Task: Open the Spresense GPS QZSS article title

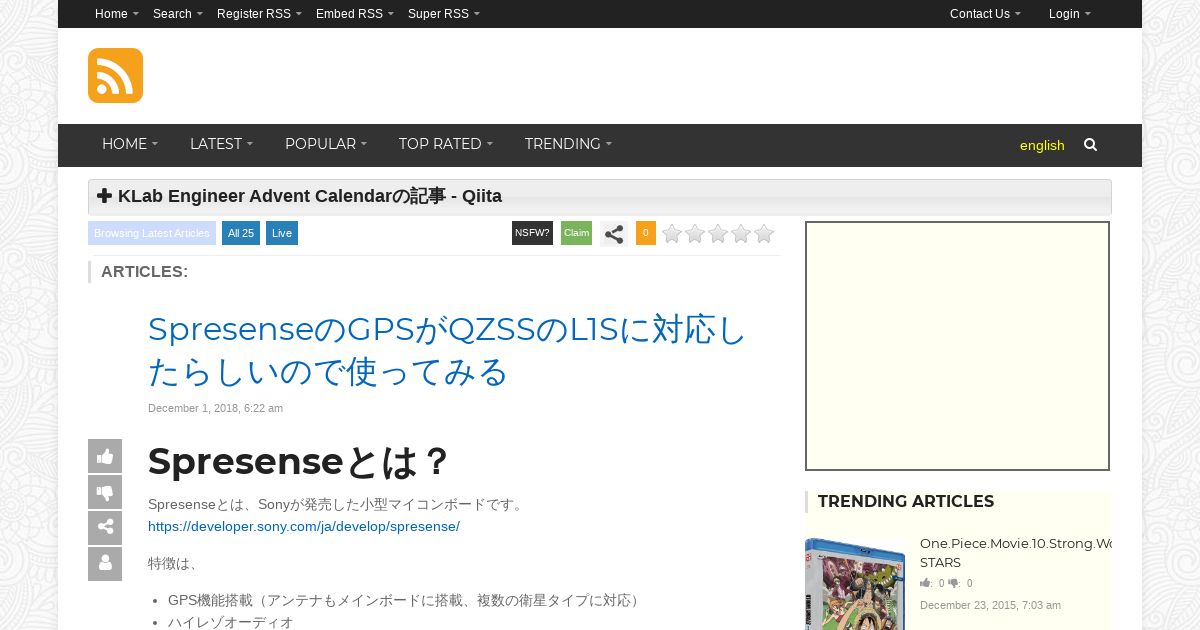Action: (447, 350)
